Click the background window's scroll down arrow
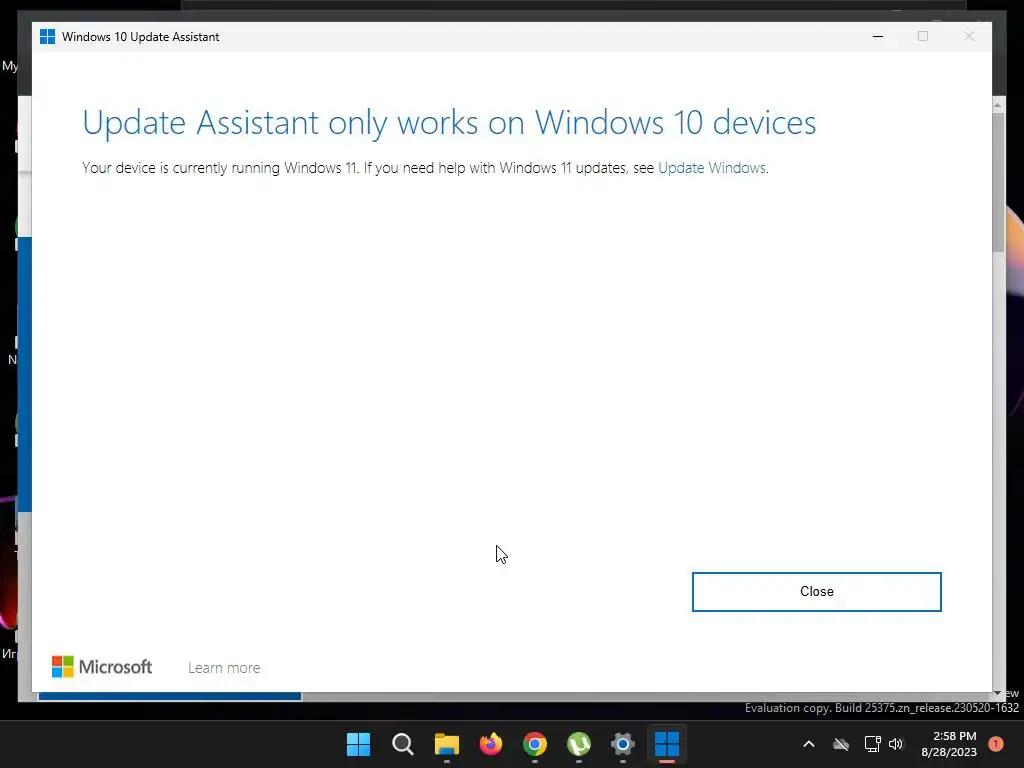Image resolution: width=1024 pixels, height=768 pixels. pyautogui.click(x=998, y=692)
